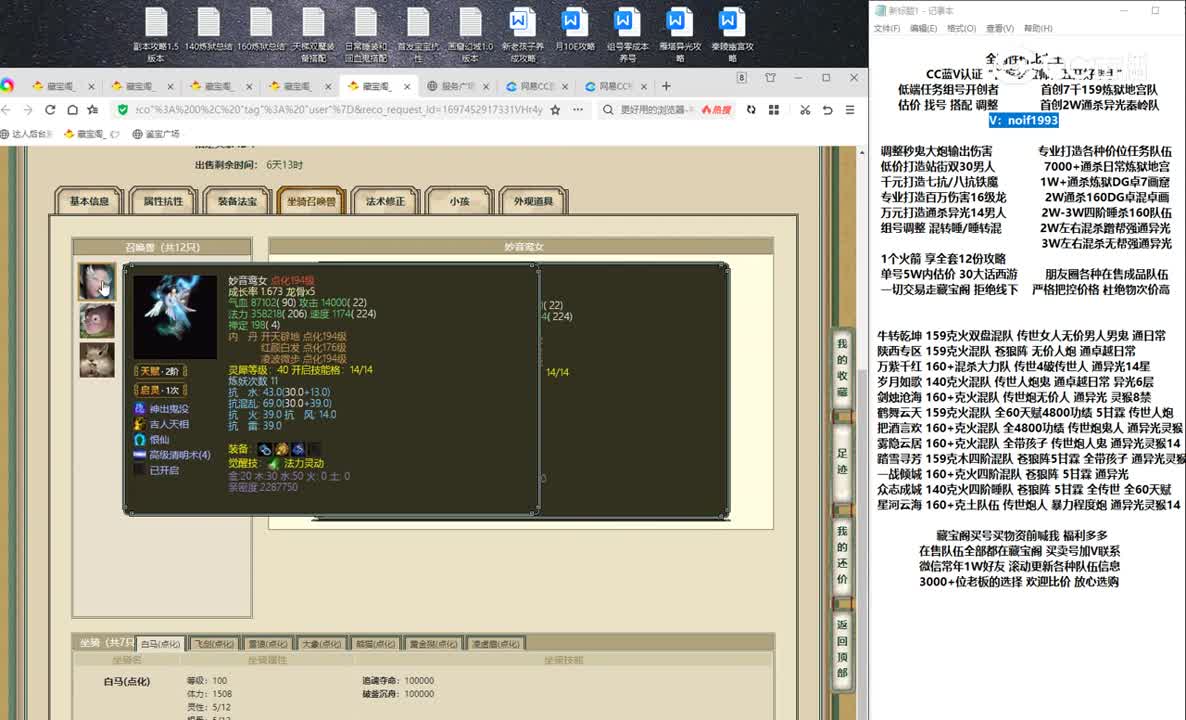Click the 热搜 hot search label
Viewport: 1186px width, 720px height.
click(716, 110)
